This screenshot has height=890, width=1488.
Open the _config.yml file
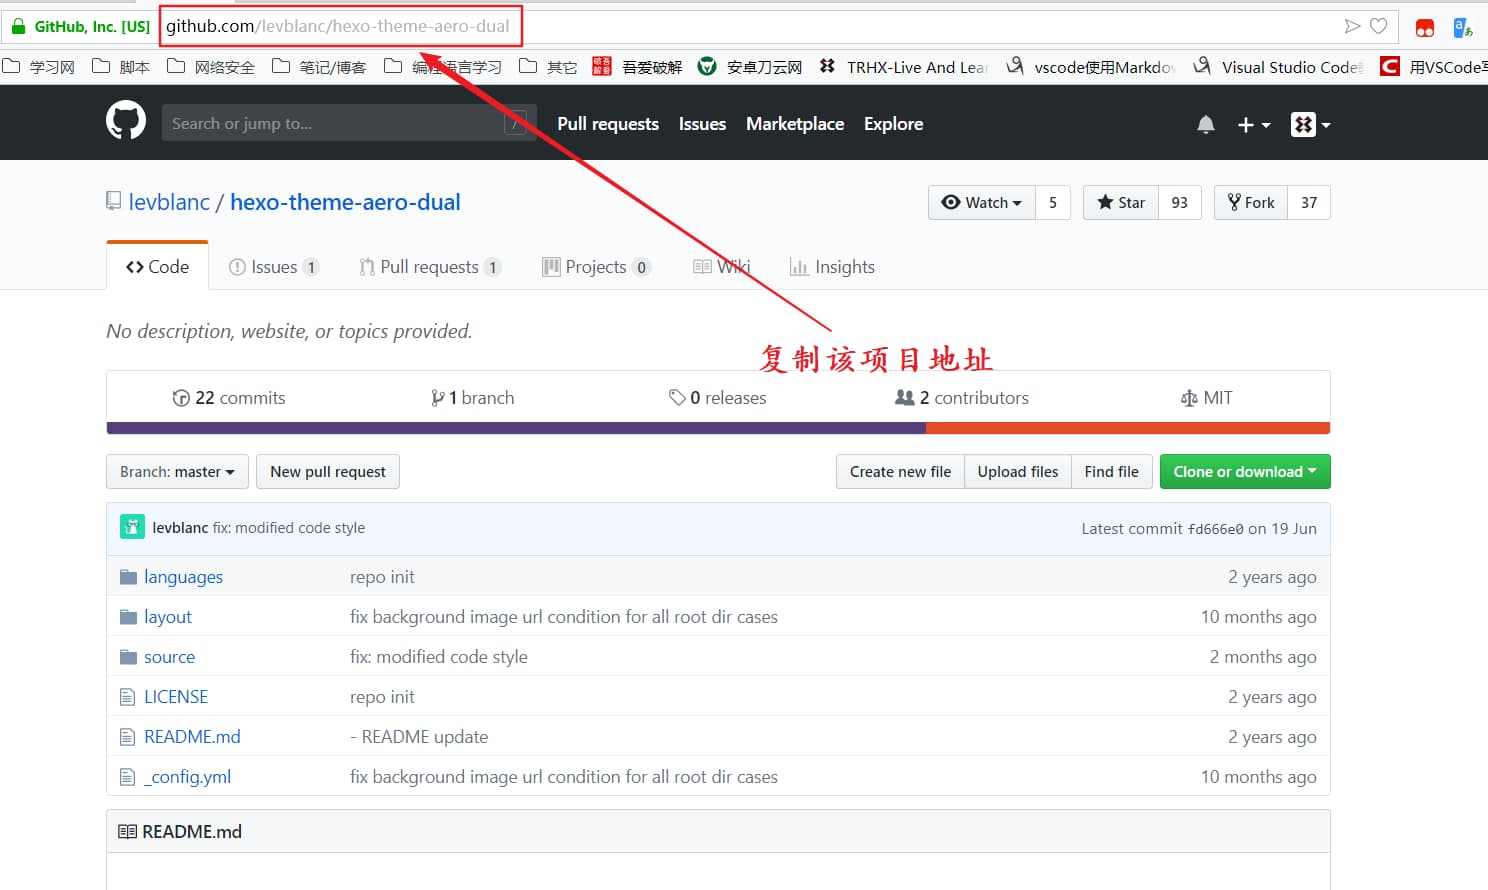[187, 777]
